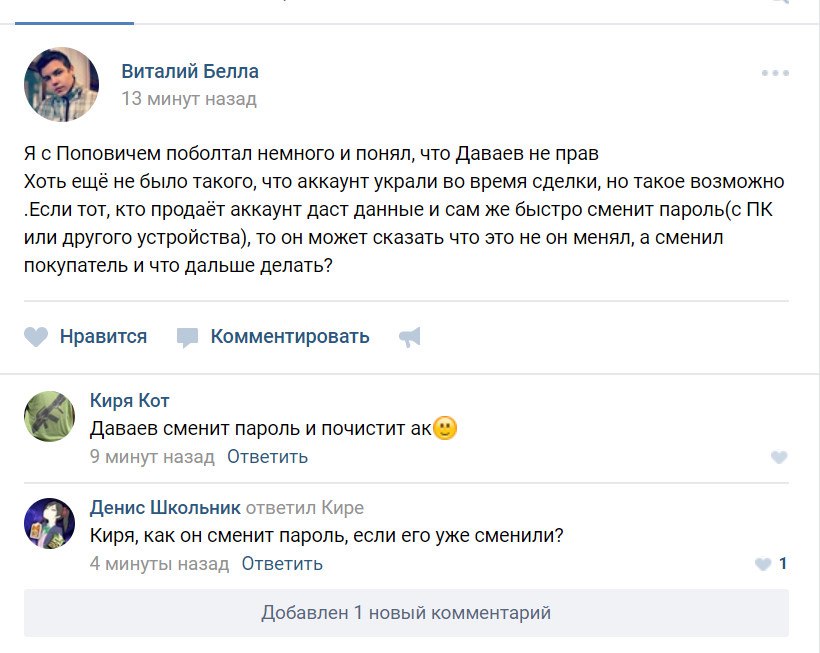Like Киря Кот's comment with heart
The height and width of the screenshot is (653, 820).
pyautogui.click(x=779, y=458)
